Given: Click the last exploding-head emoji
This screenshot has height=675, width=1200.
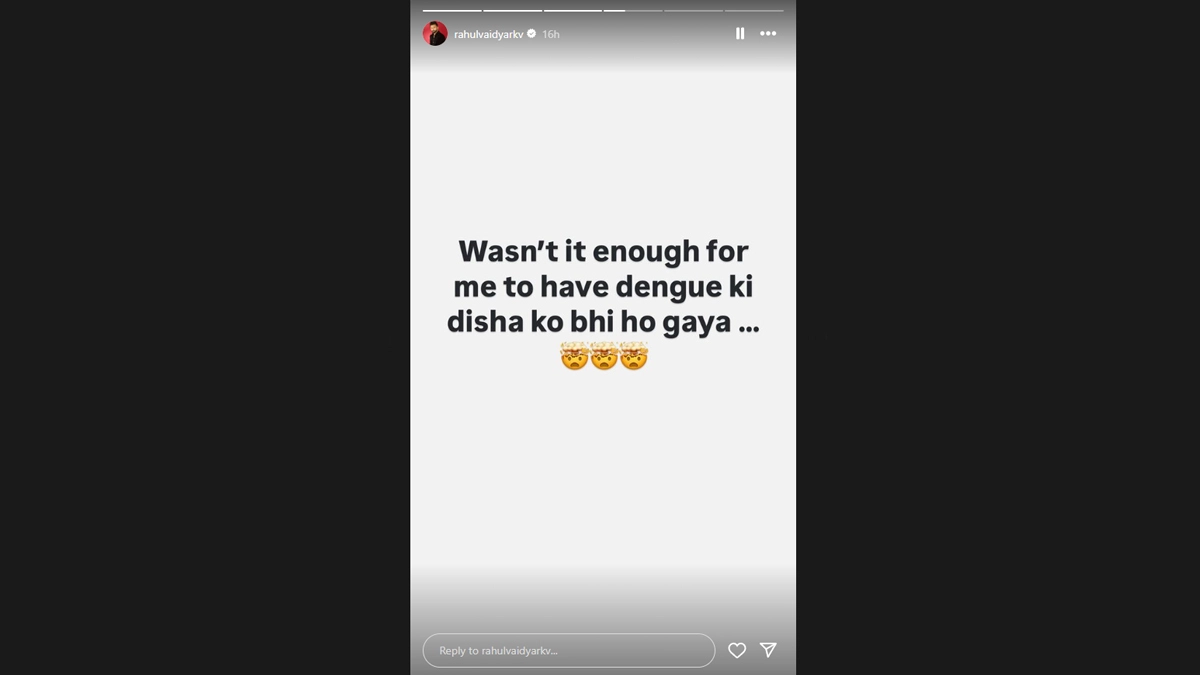Looking at the screenshot, I should coord(634,356).
